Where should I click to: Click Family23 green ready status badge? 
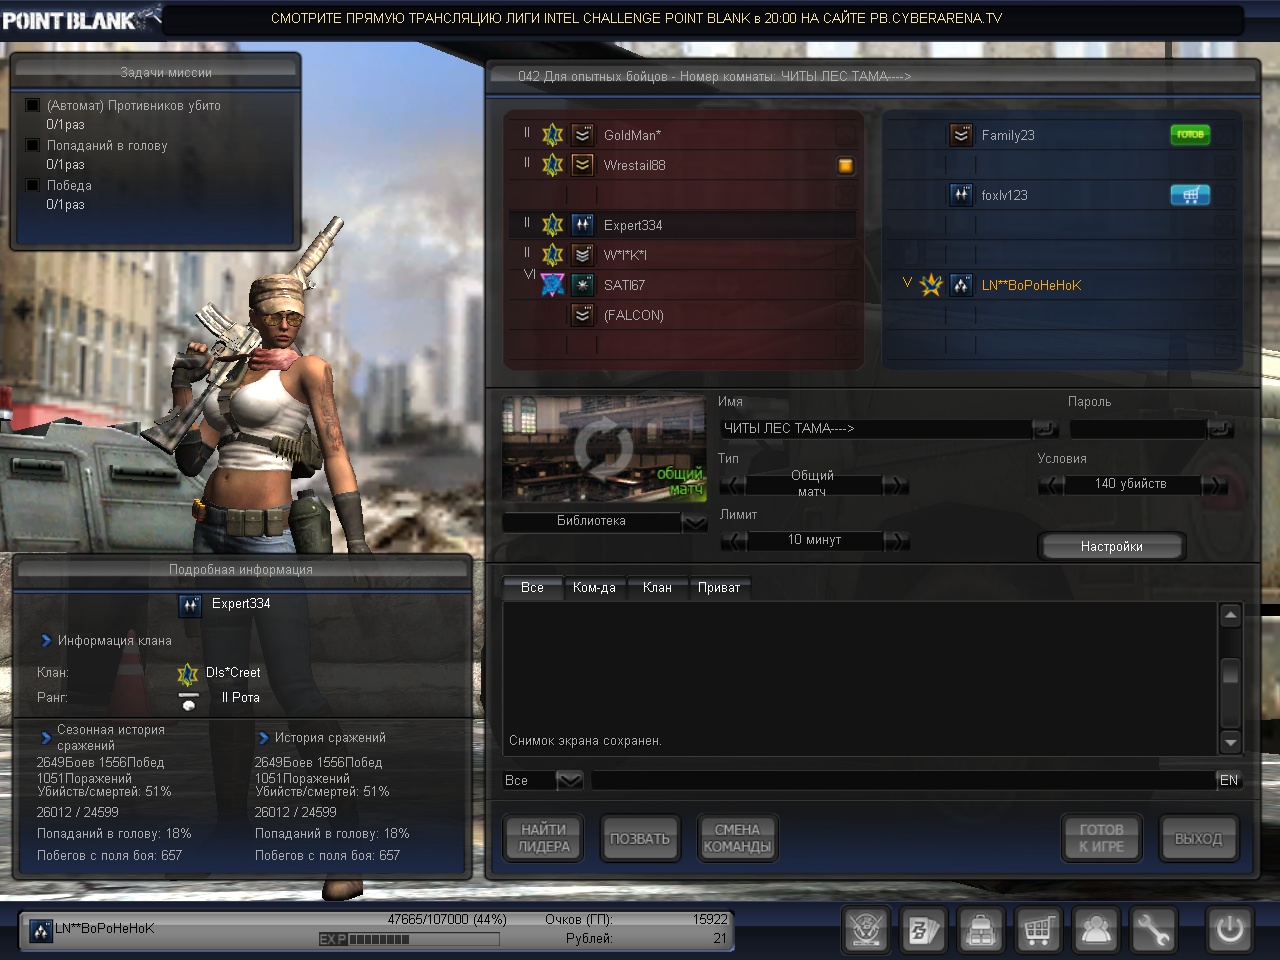click(x=1190, y=134)
